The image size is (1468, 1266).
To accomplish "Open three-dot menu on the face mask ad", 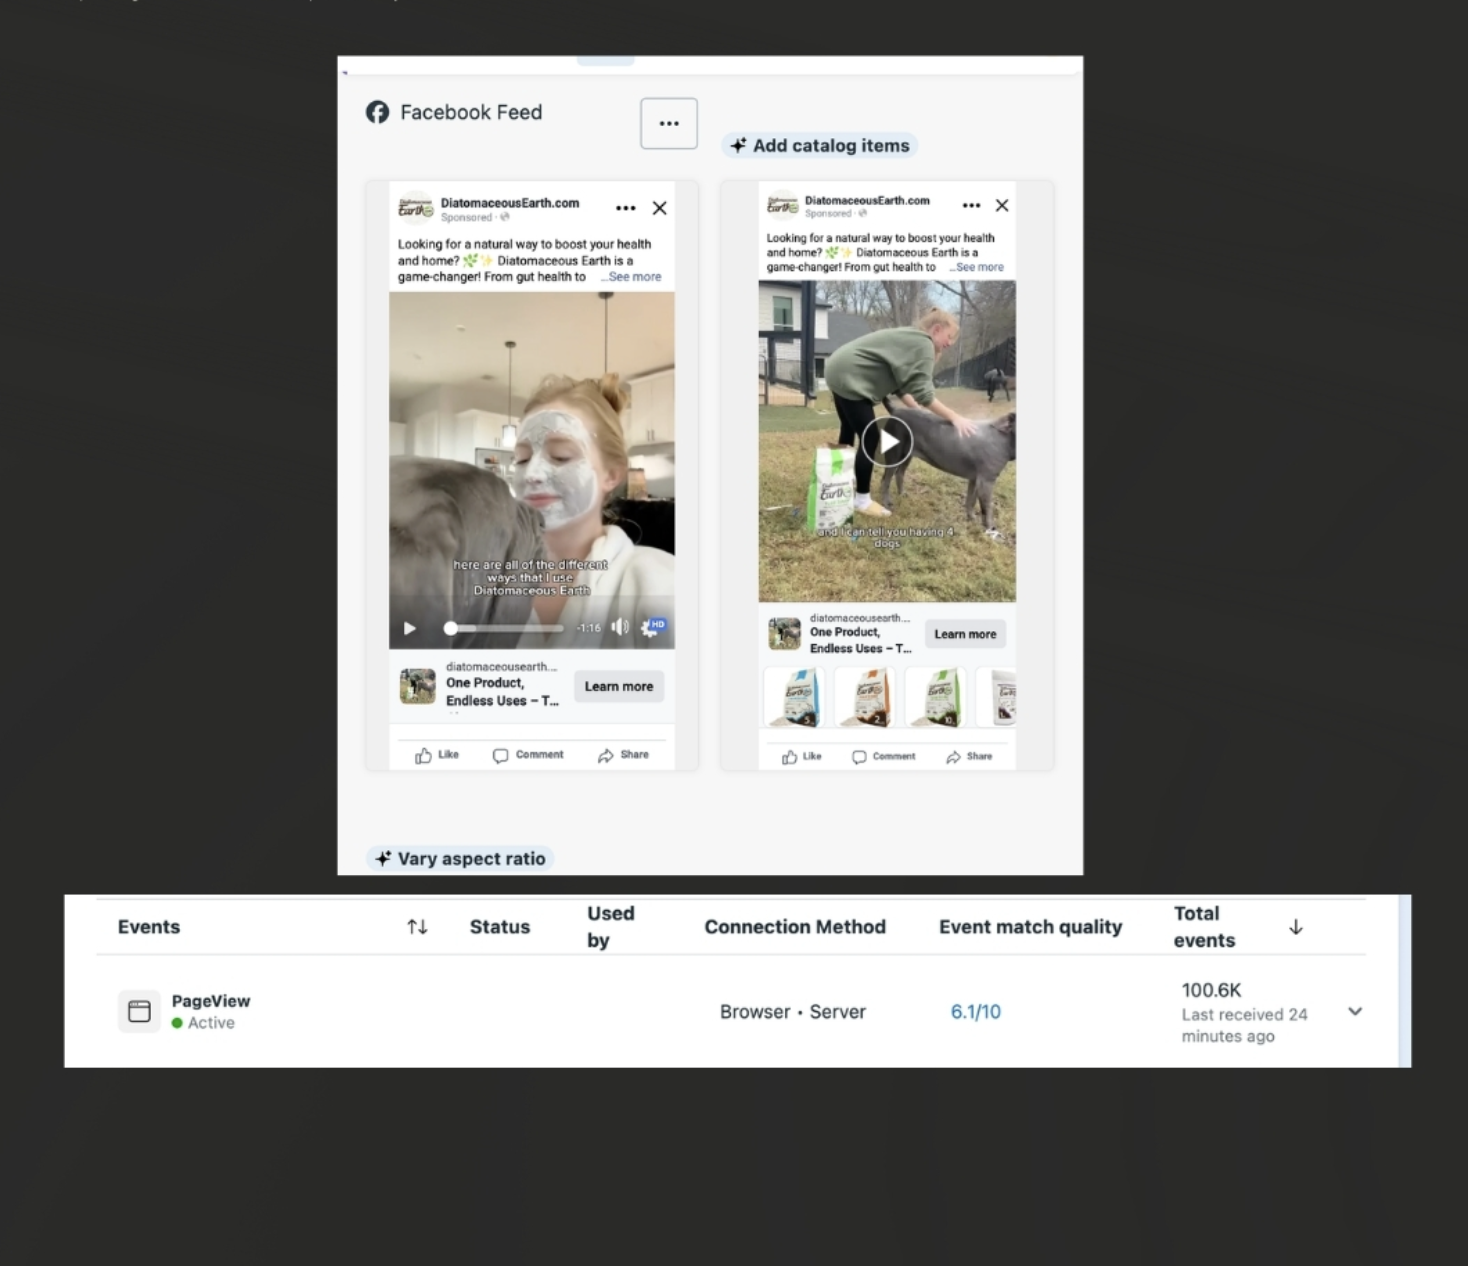I will [626, 208].
